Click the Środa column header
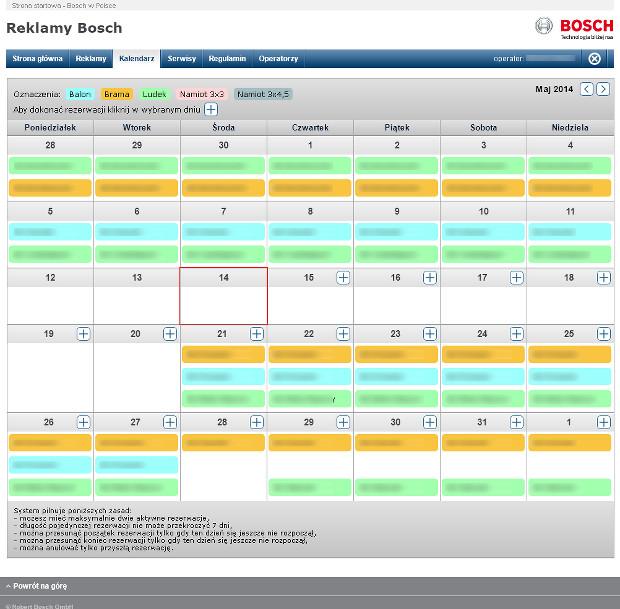Image resolution: width=620 pixels, height=609 pixels. tap(223, 127)
